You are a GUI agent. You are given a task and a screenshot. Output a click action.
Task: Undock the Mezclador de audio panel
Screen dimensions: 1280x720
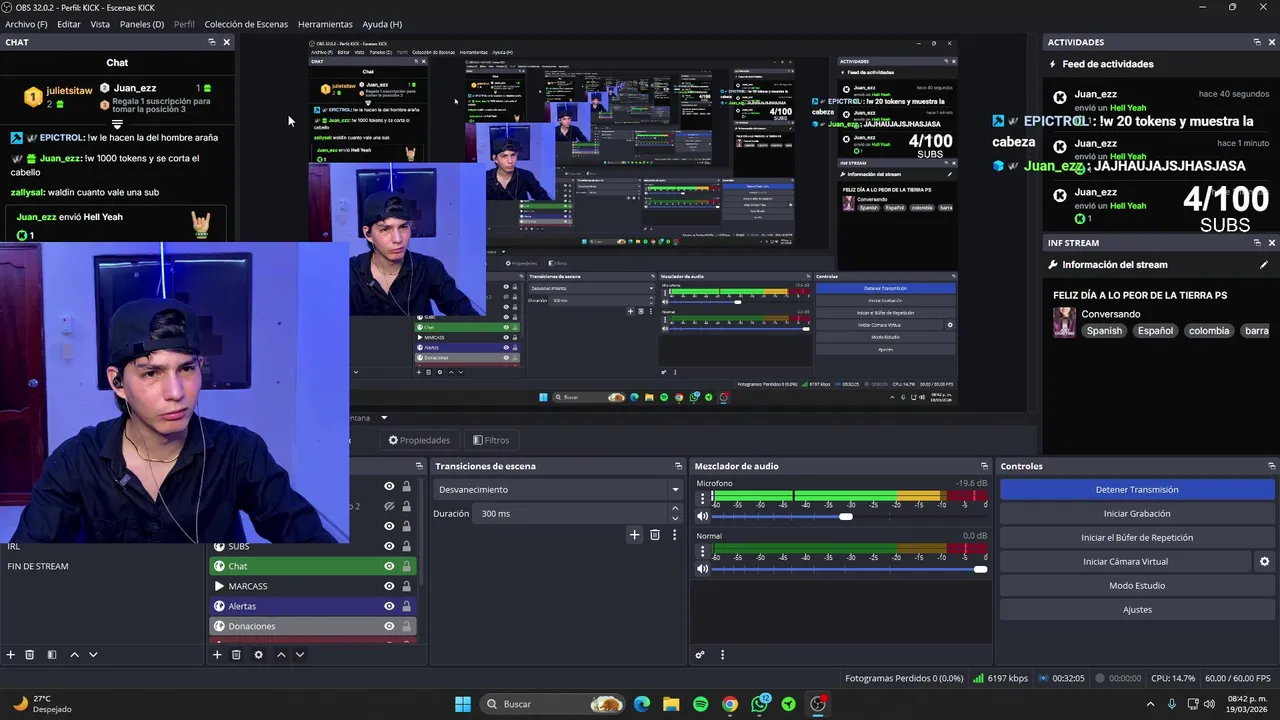tap(984, 466)
